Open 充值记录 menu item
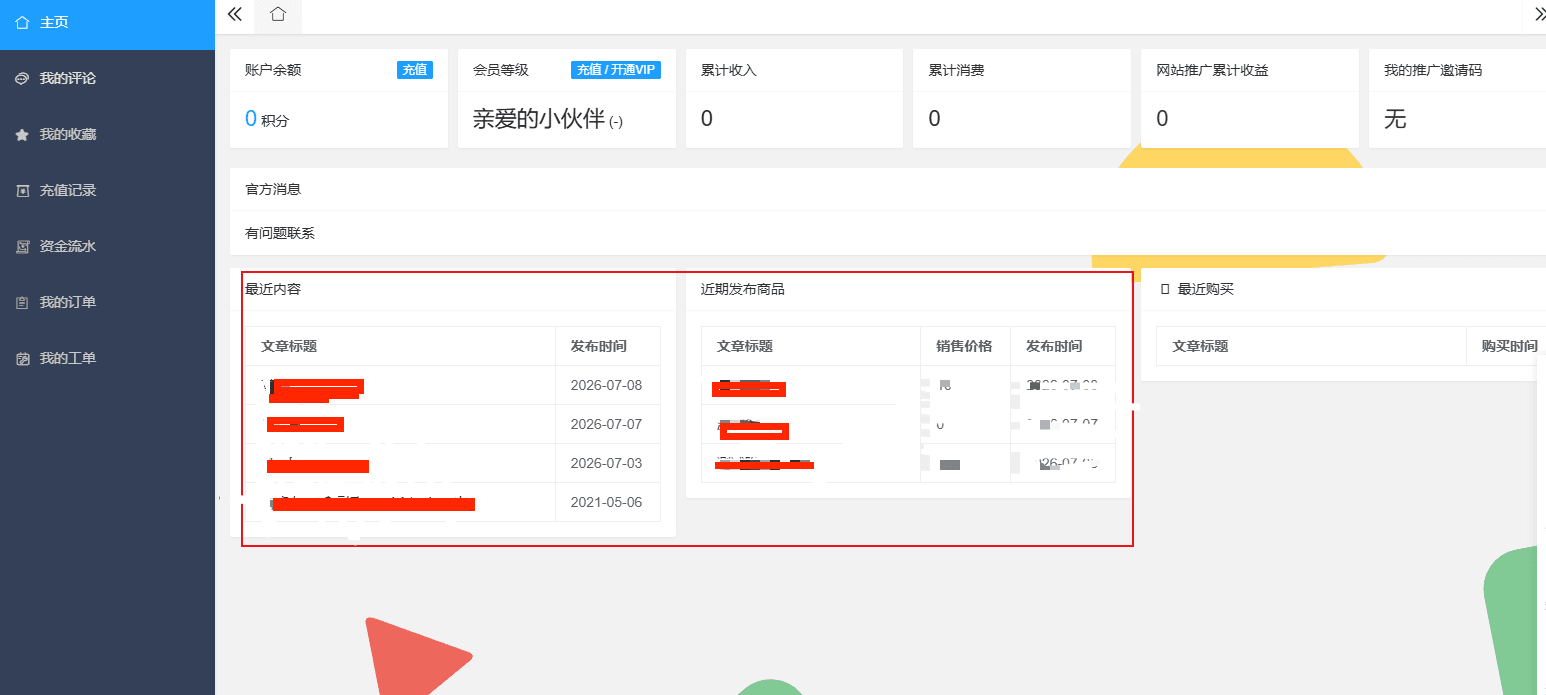Image resolution: width=1546 pixels, height=695 pixels. [107, 190]
